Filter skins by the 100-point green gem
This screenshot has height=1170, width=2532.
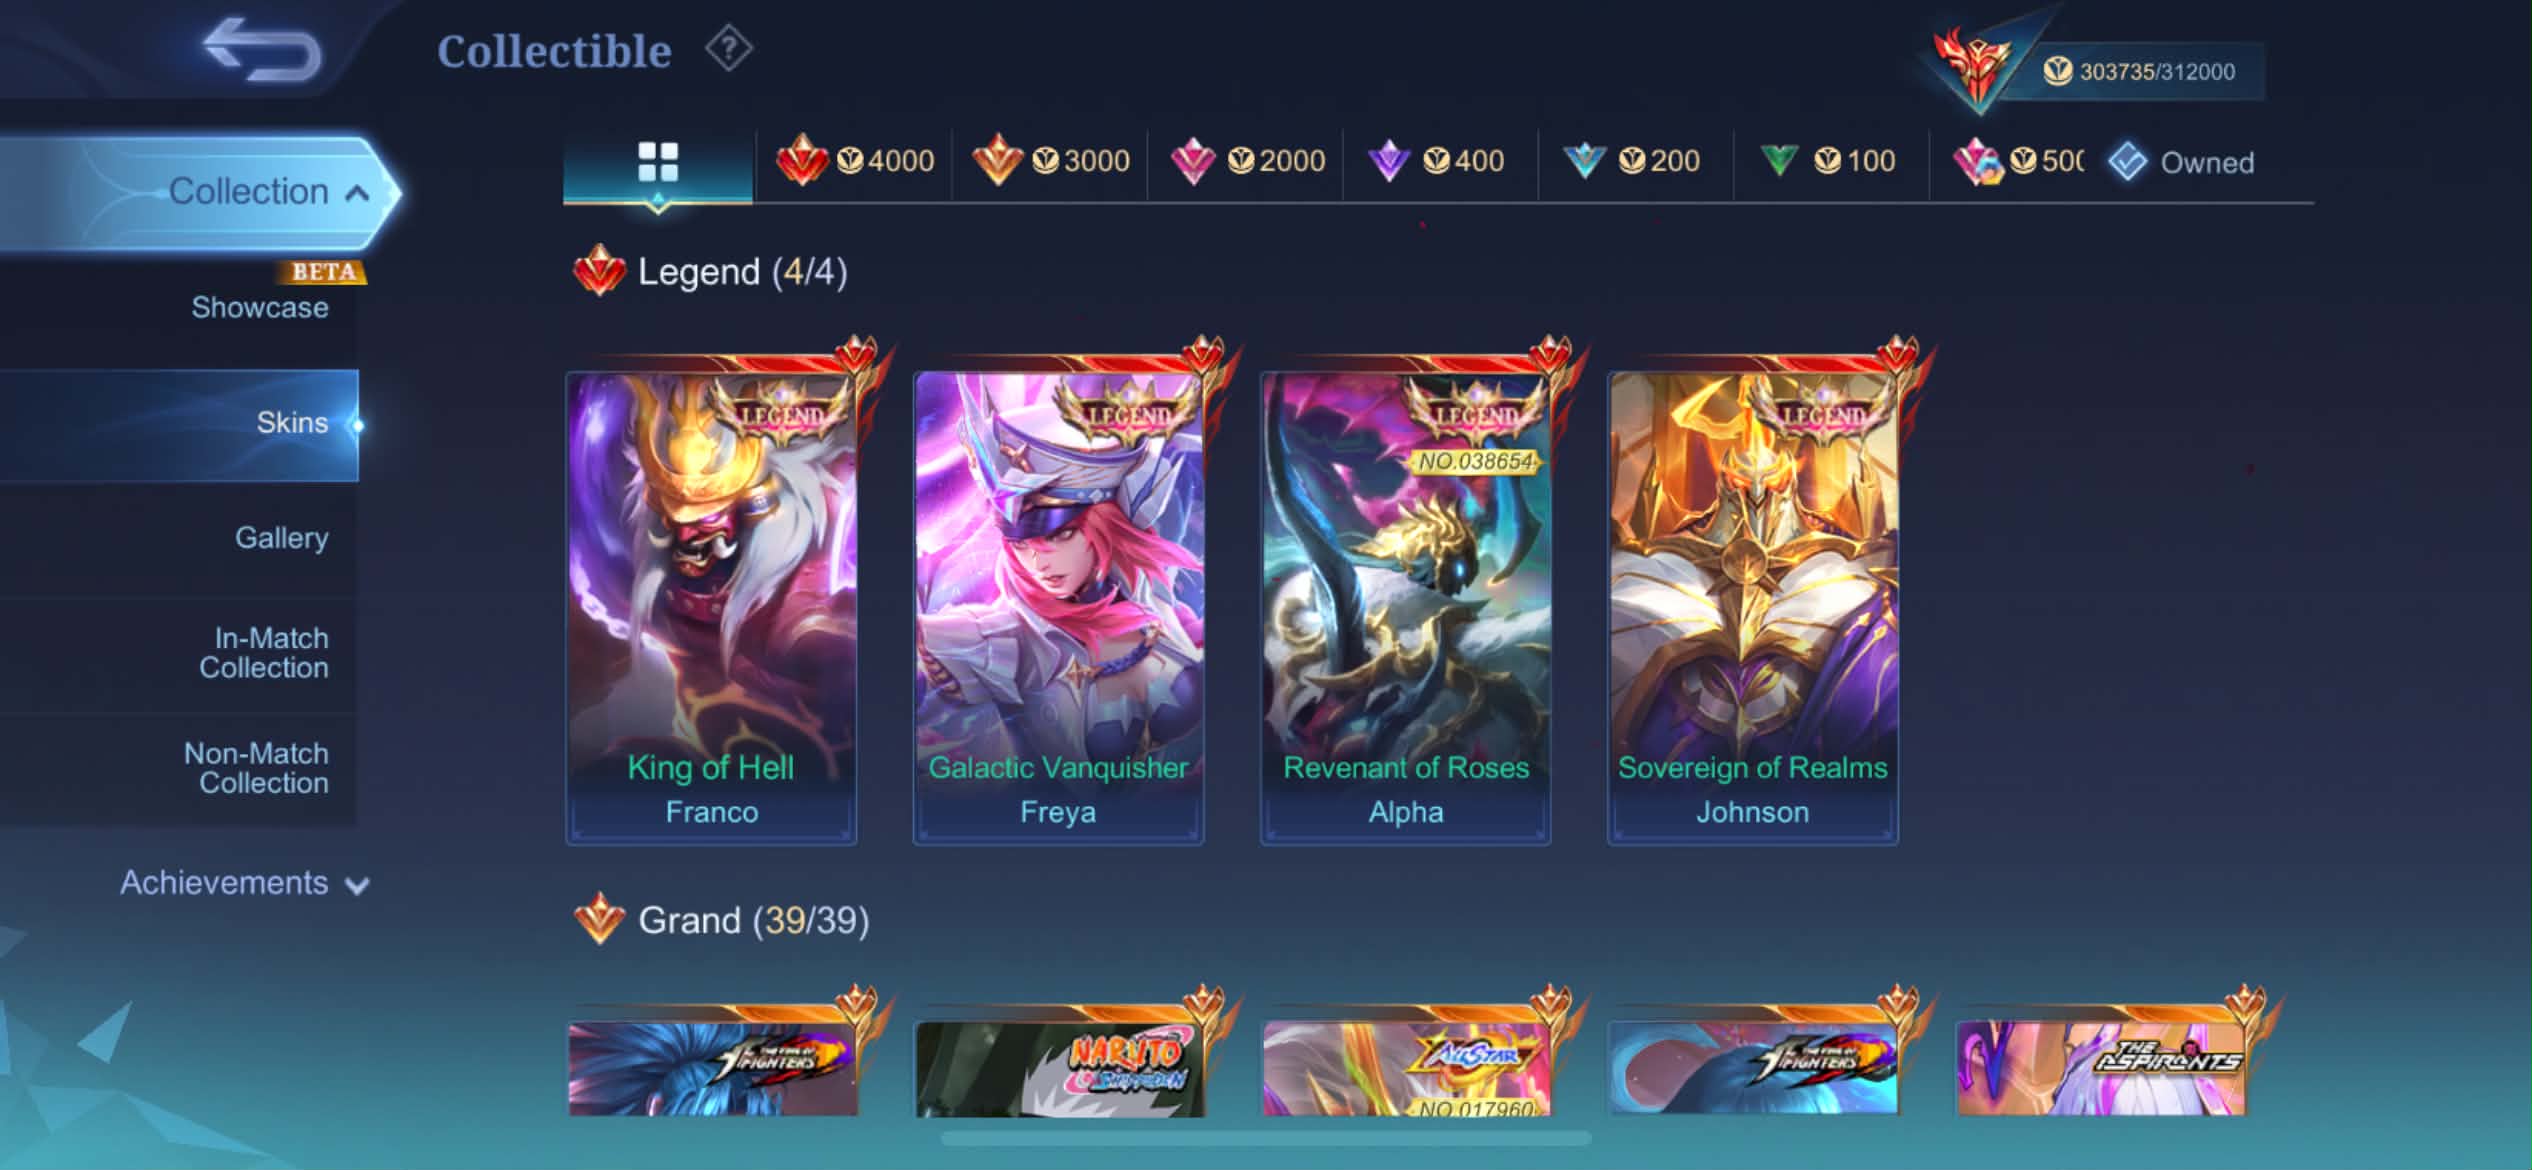(1828, 161)
